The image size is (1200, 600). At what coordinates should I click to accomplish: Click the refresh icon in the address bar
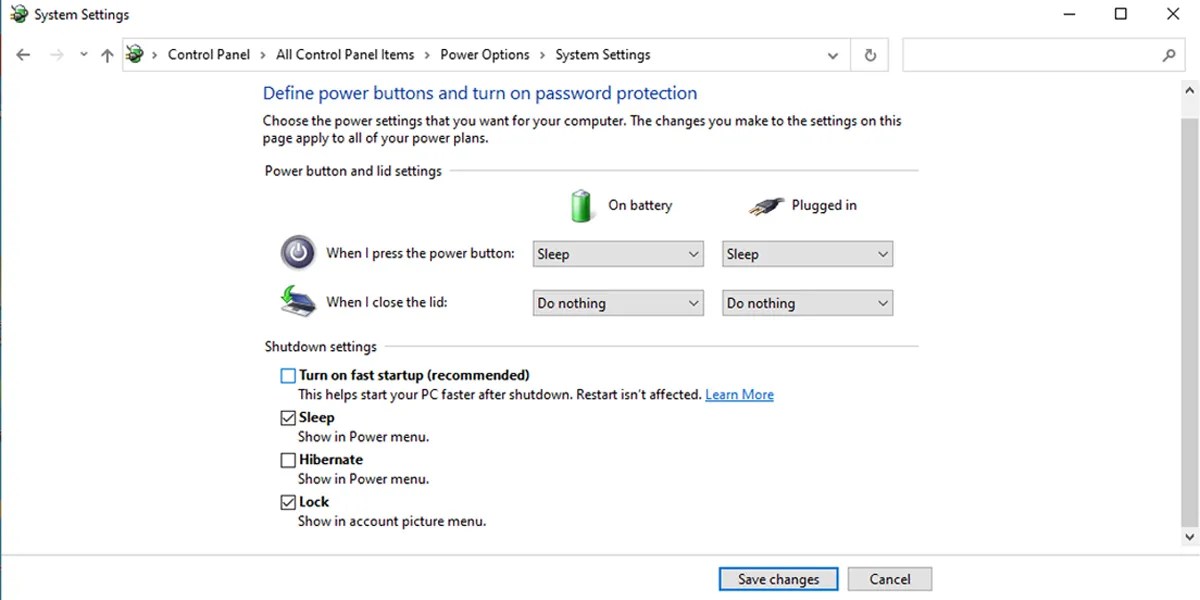(869, 55)
